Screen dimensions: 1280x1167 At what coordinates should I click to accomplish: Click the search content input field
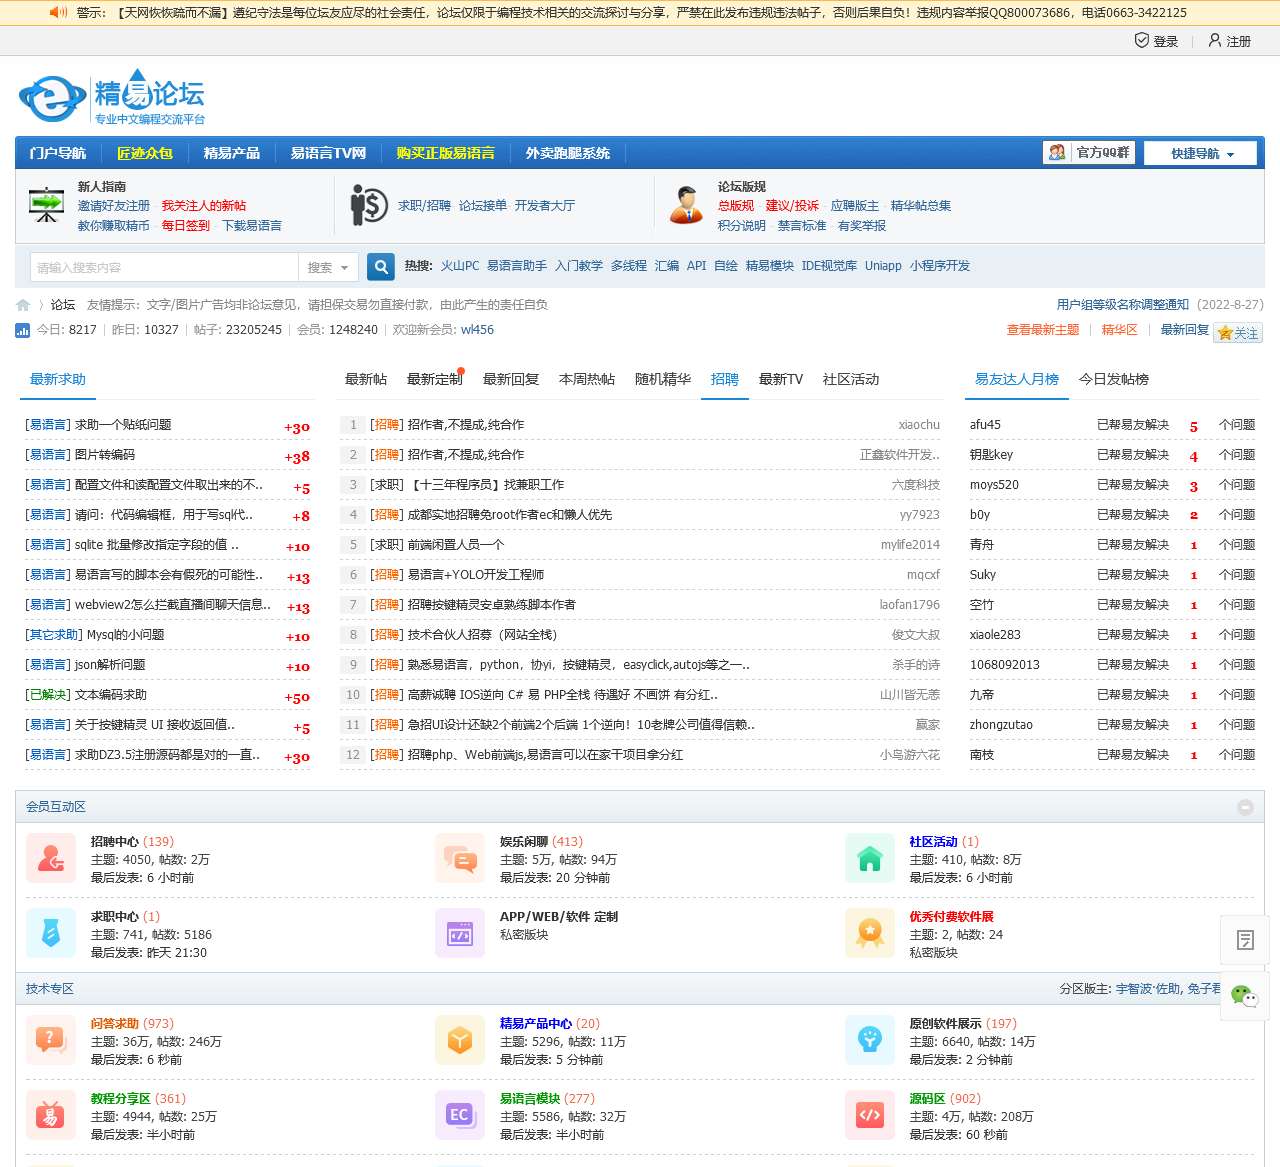[x=164, y=267]
